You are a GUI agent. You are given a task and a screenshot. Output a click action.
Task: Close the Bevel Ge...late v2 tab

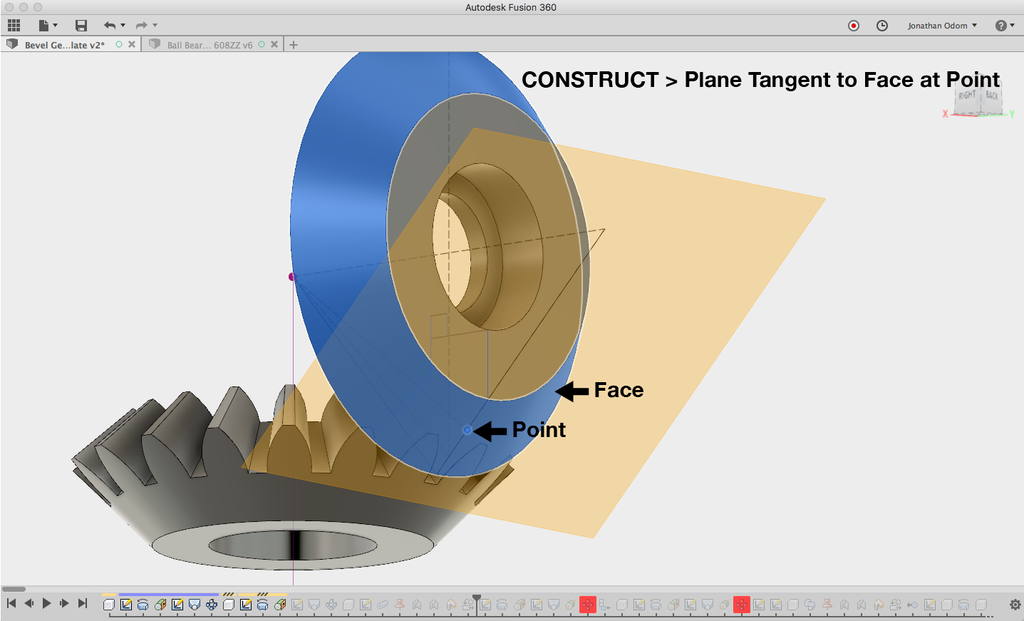(132, 44)
